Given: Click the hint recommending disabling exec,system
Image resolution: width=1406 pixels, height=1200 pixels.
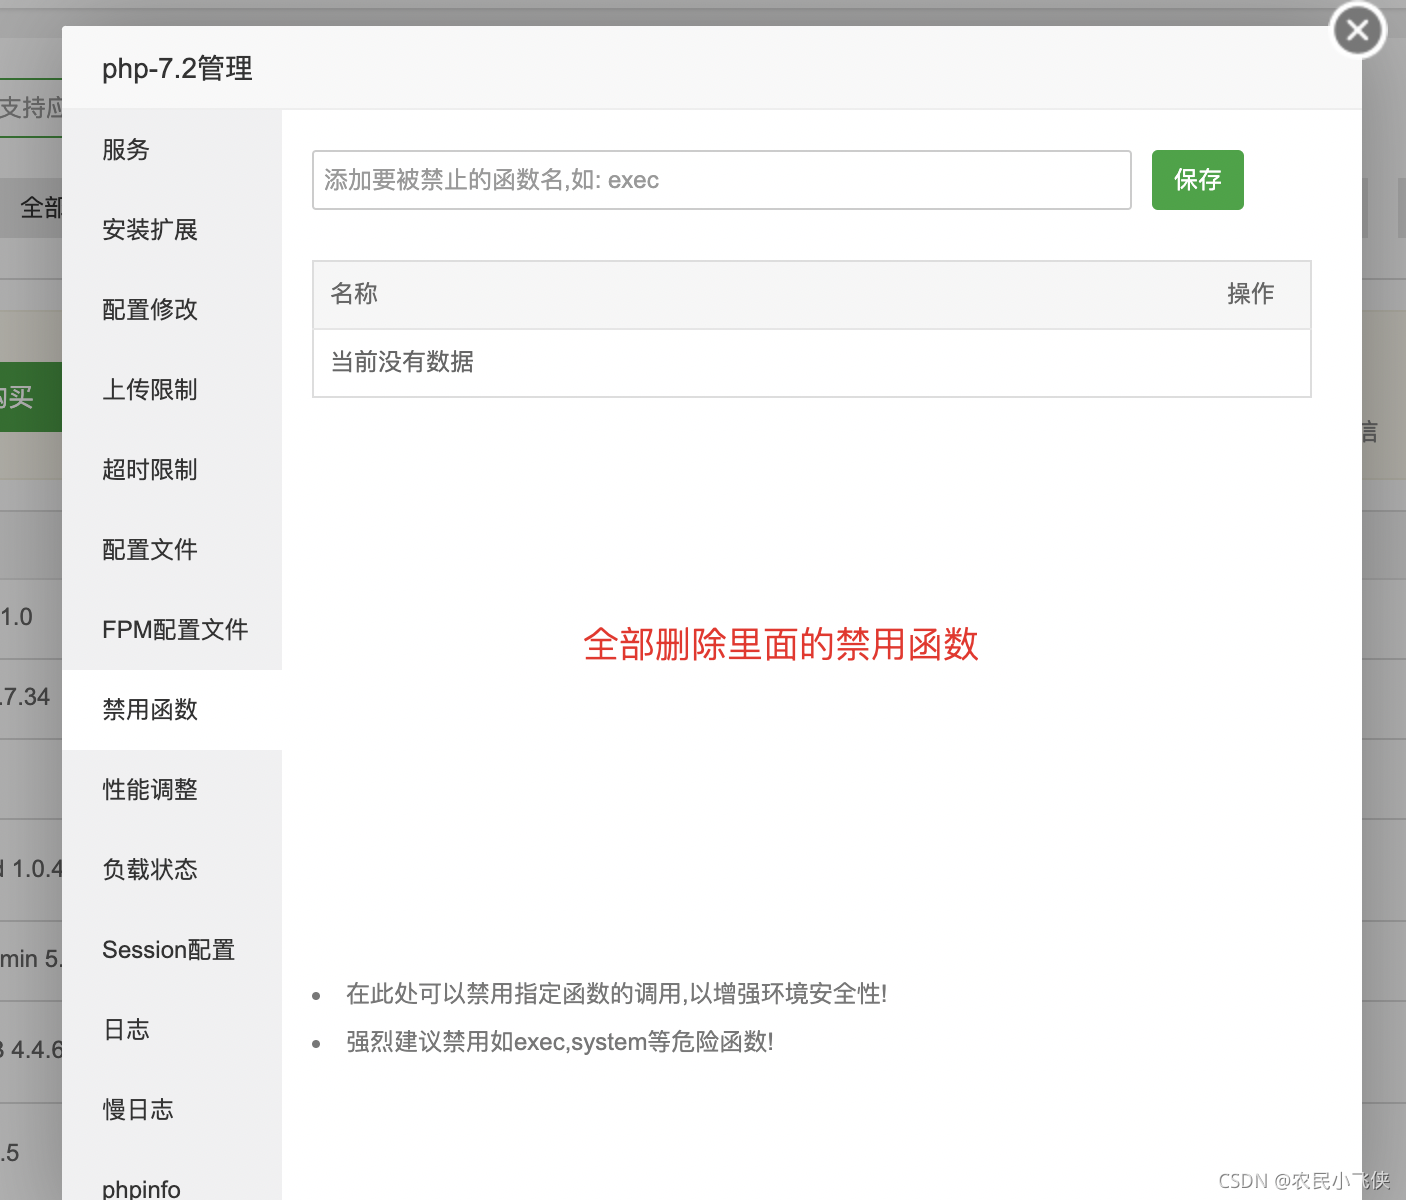Looking at the screenshot, I should point(560,1042).
